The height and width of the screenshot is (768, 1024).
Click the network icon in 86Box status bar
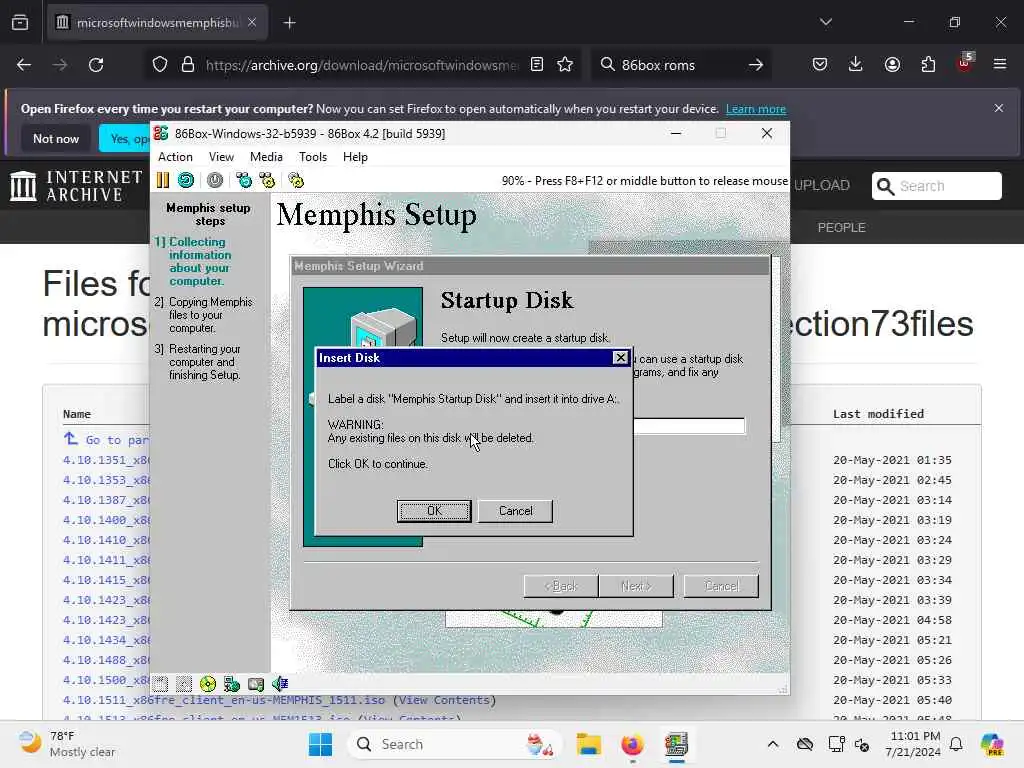[x=232, y=684]
